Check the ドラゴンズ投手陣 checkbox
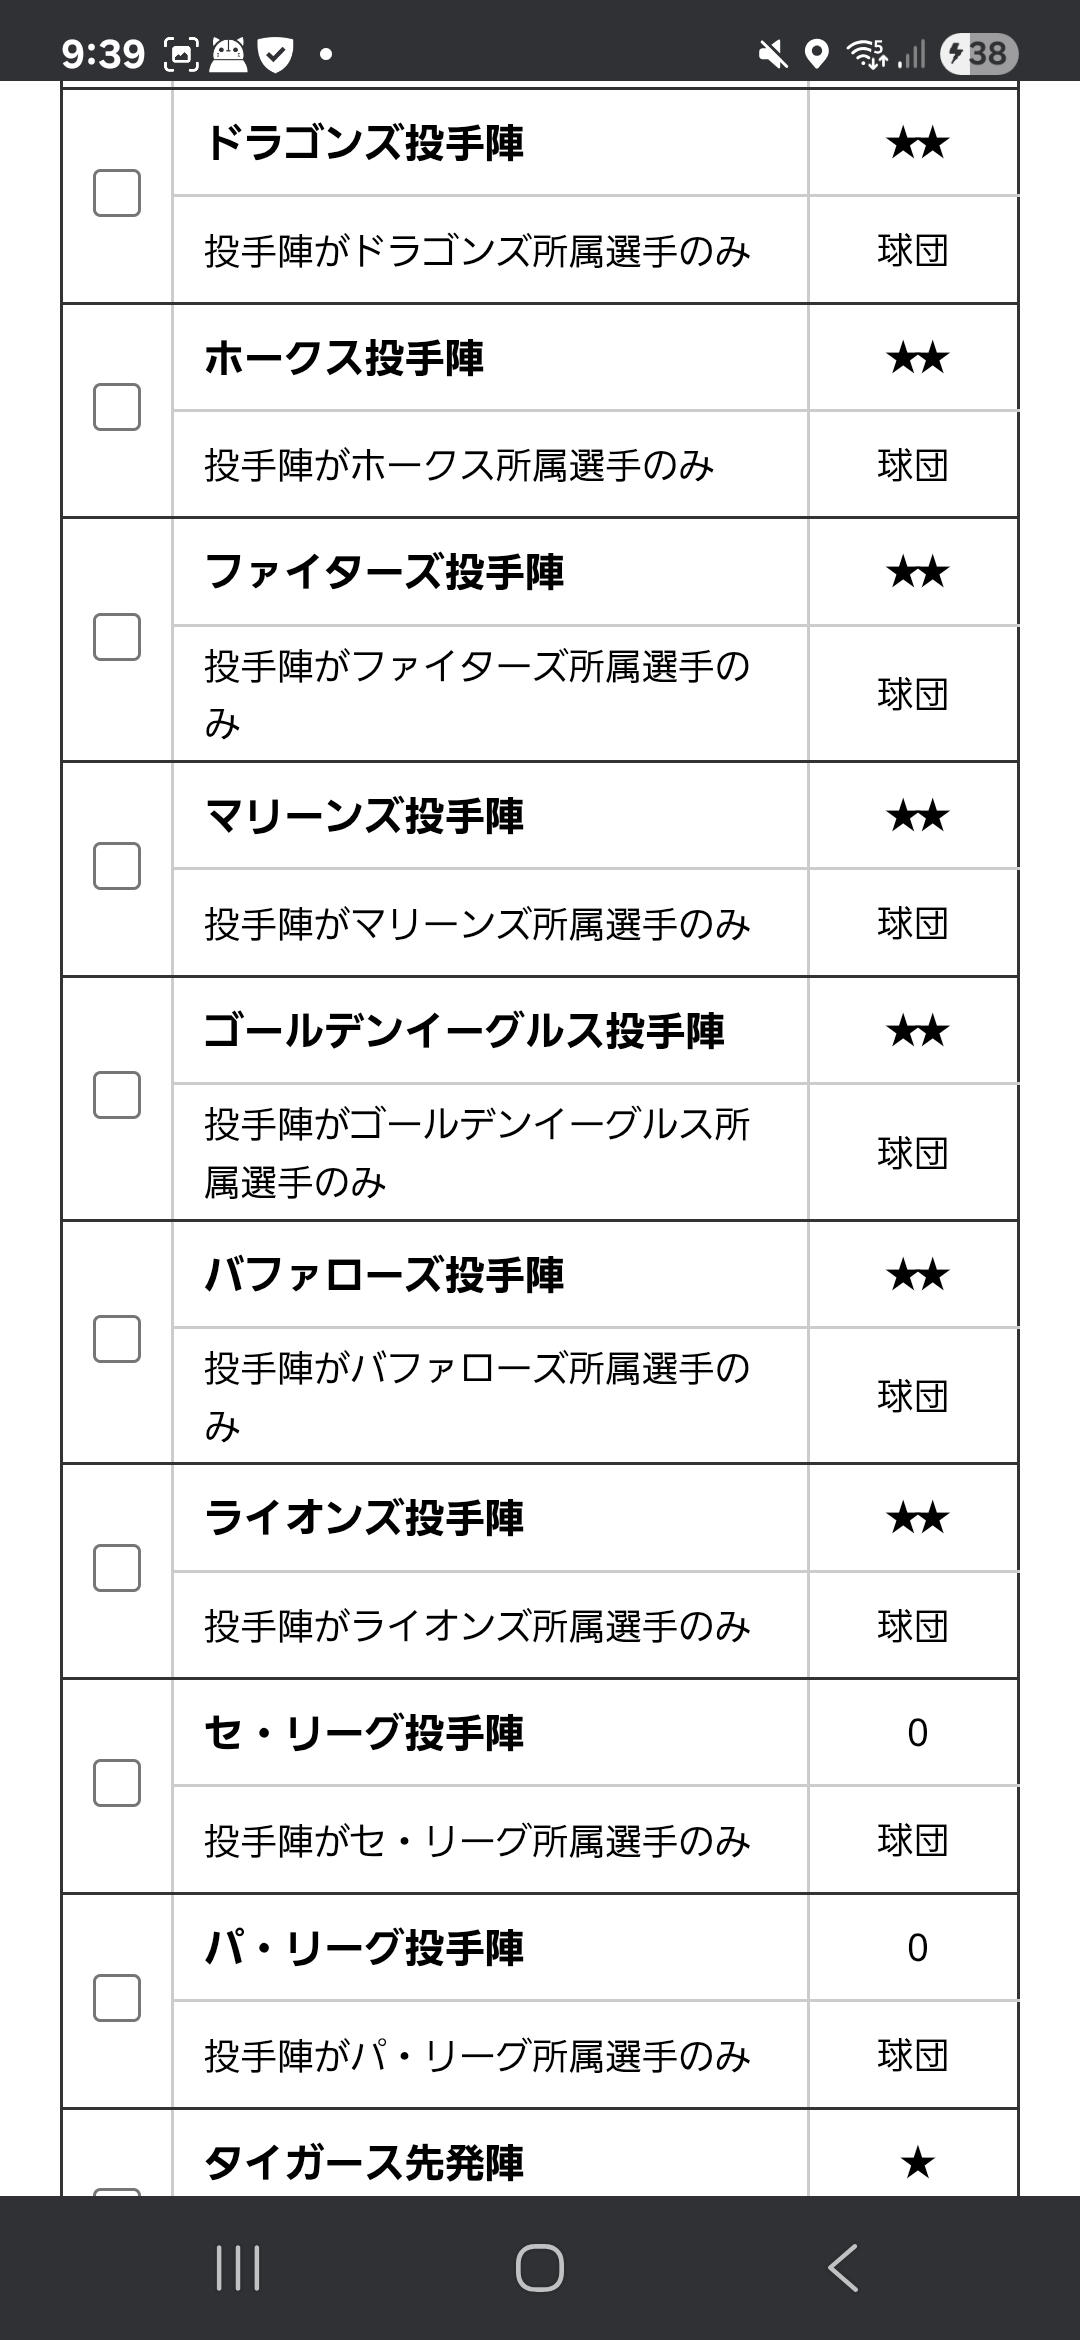 pyautogui.click(x=117, y=193)
